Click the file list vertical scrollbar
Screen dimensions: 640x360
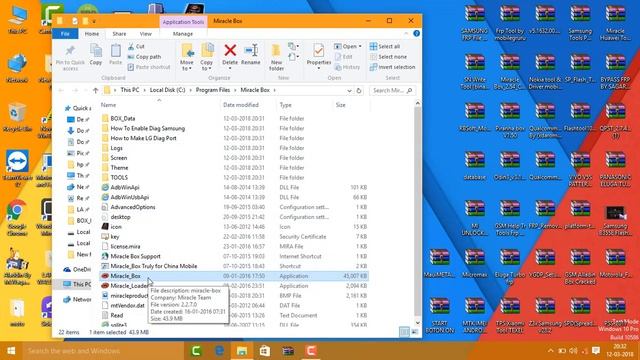pos(417,212)
